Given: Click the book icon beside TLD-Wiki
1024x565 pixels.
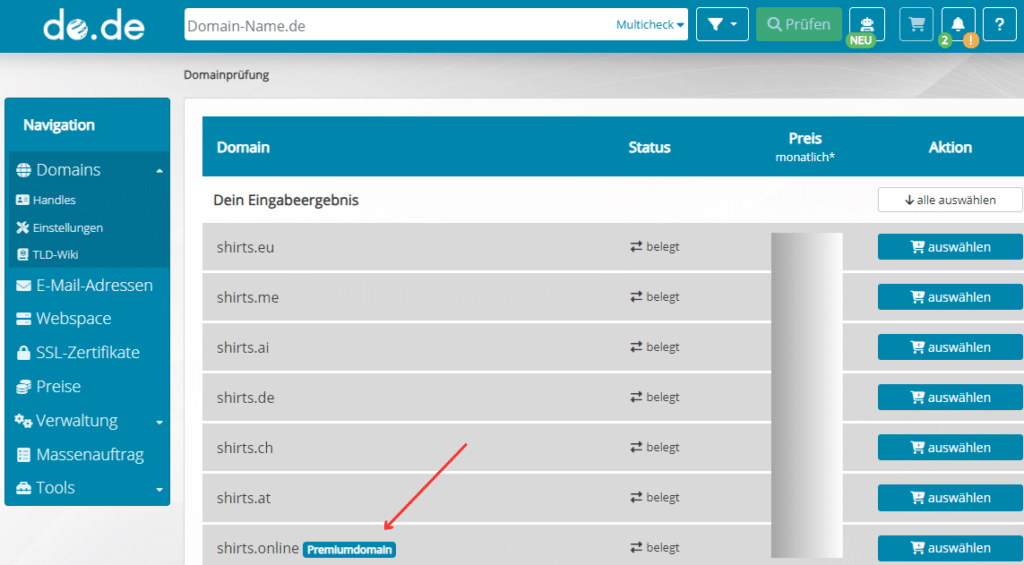Looking at the screenshot, I should pyautogui.click(x=23, y=255).
